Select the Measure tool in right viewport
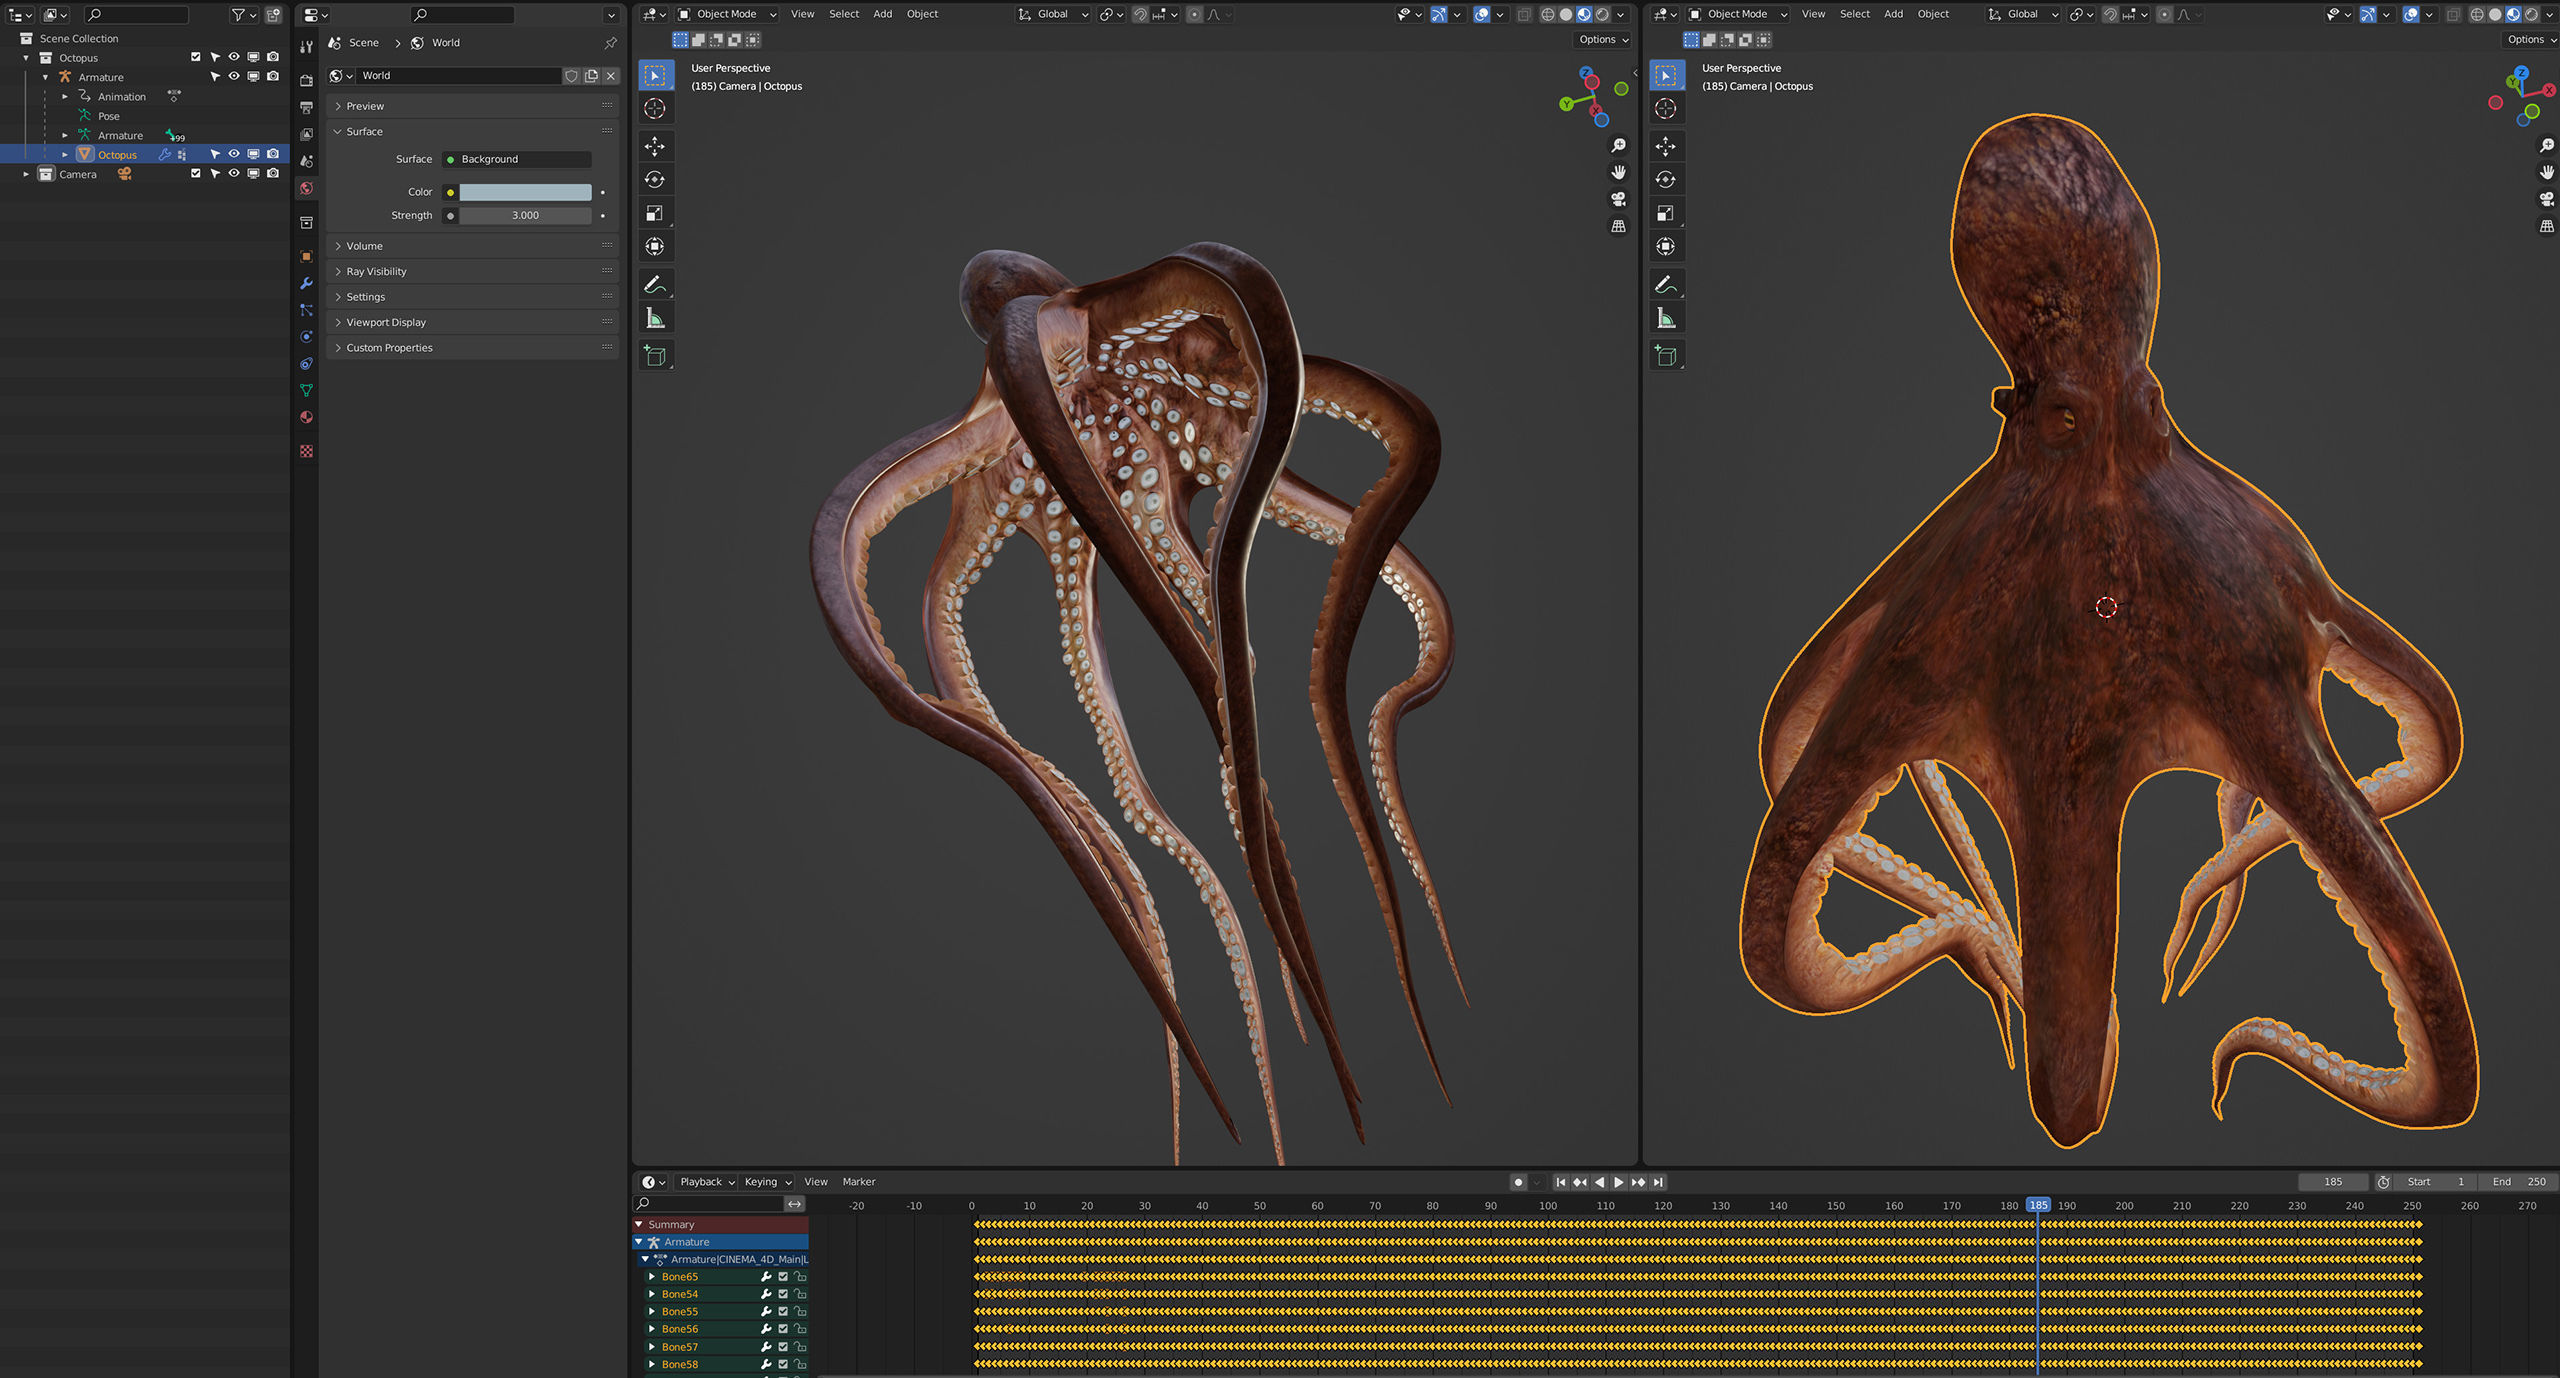The image size is (2560, 1378). tap(1666, 318)
